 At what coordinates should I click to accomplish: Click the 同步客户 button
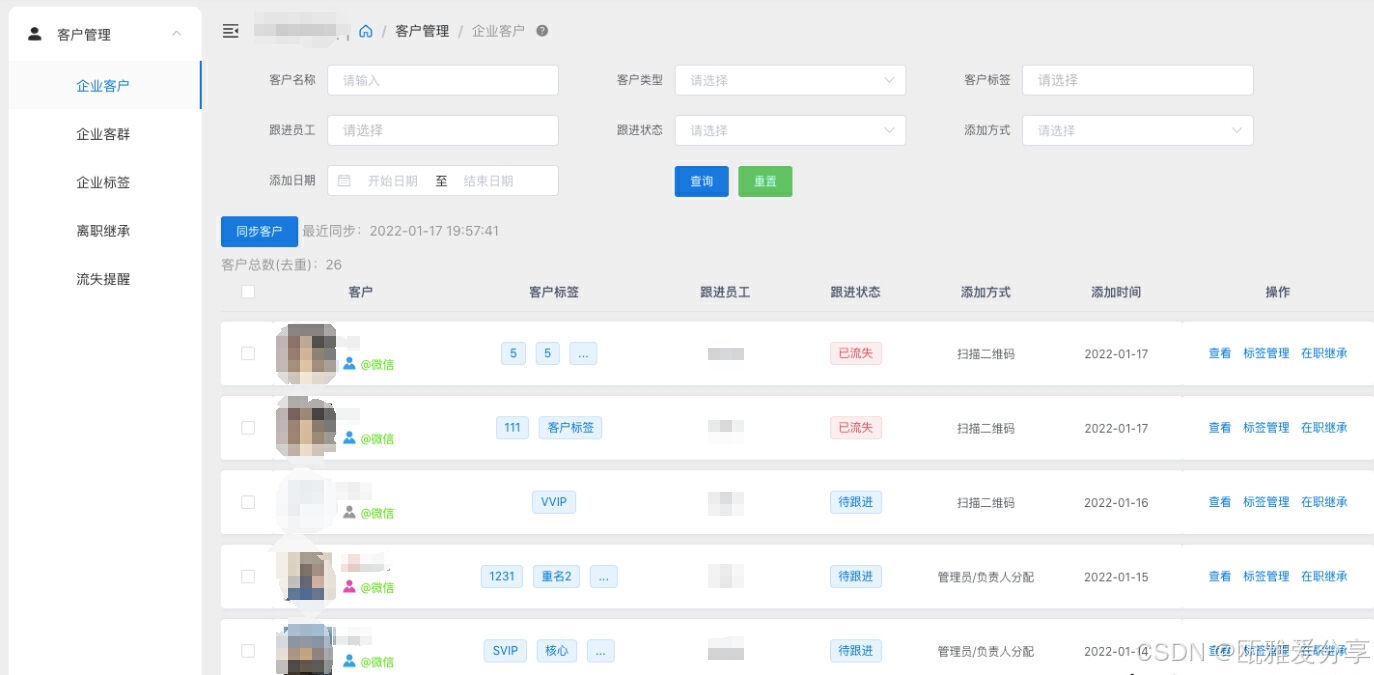(259, 231)
